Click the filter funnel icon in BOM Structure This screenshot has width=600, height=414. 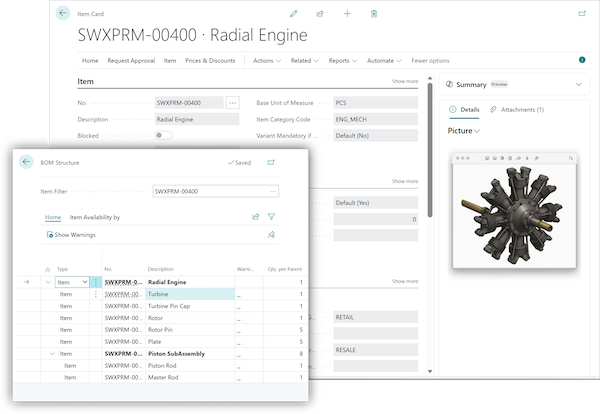[271, 217]
